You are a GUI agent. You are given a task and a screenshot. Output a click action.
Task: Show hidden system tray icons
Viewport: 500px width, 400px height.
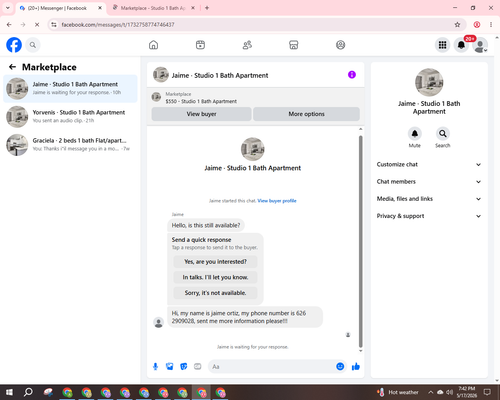(x=430, y=392)
